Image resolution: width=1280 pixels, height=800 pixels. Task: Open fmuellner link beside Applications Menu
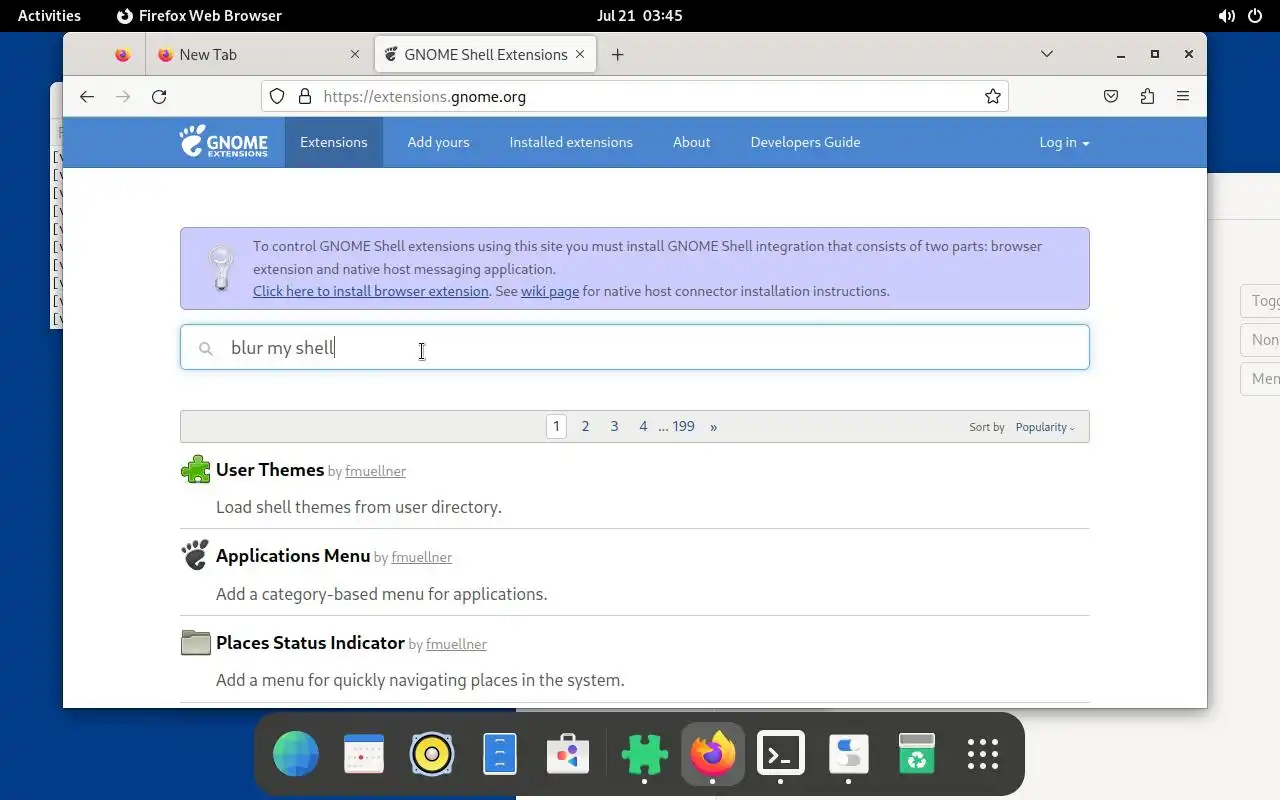[x=421, y=557]
